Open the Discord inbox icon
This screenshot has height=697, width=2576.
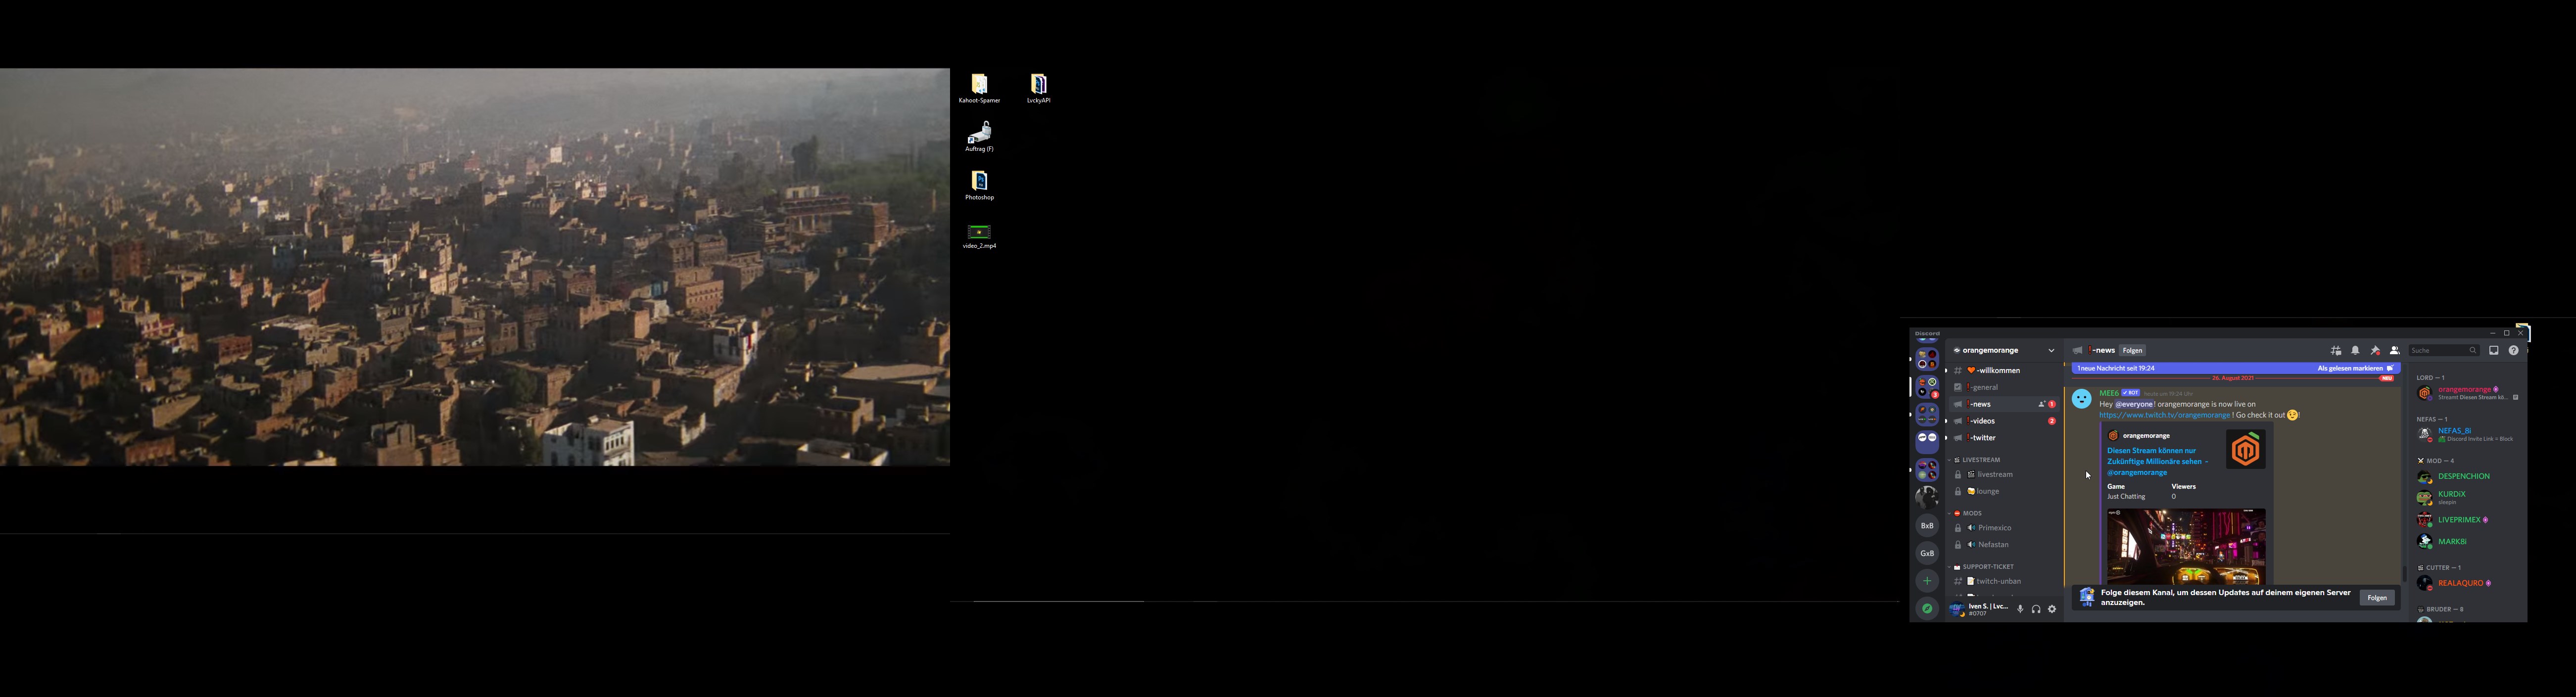(2494, 351)
